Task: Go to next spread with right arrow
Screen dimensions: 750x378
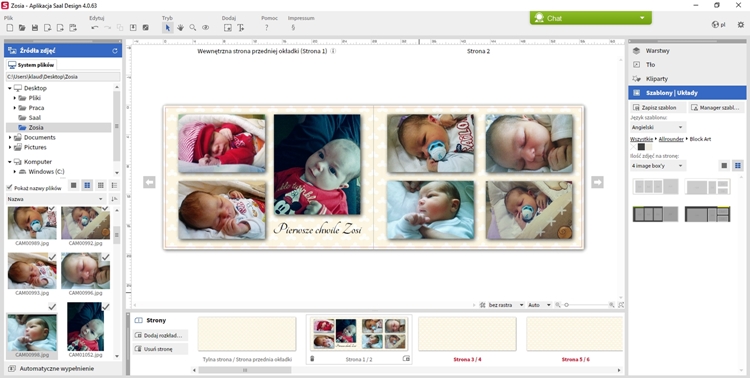Action: pos(597,182)
